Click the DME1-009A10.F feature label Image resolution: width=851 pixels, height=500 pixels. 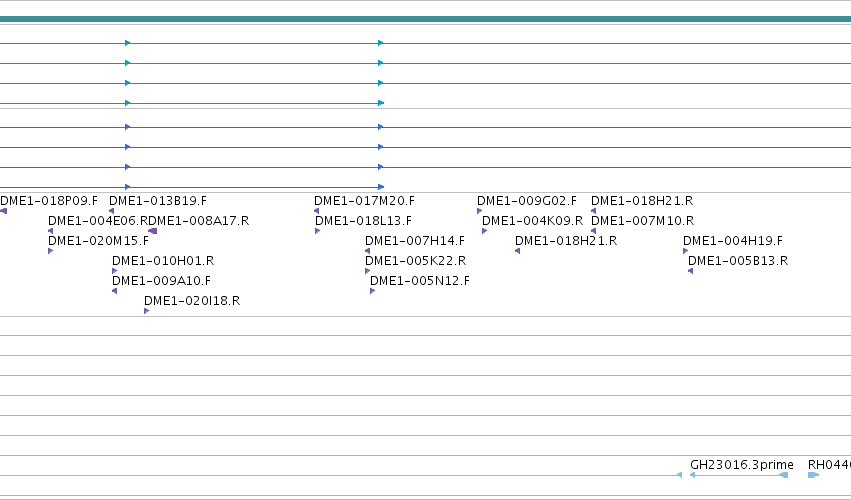tap(161, 281)
